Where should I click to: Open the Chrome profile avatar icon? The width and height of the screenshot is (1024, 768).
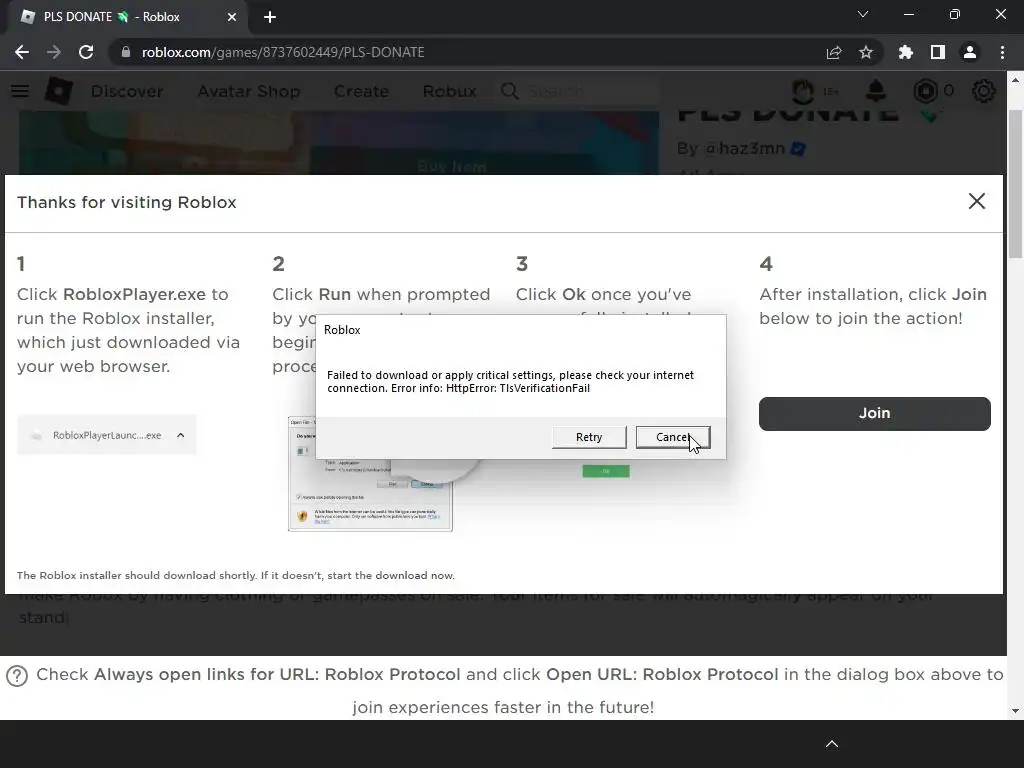[x=970, y=52]
